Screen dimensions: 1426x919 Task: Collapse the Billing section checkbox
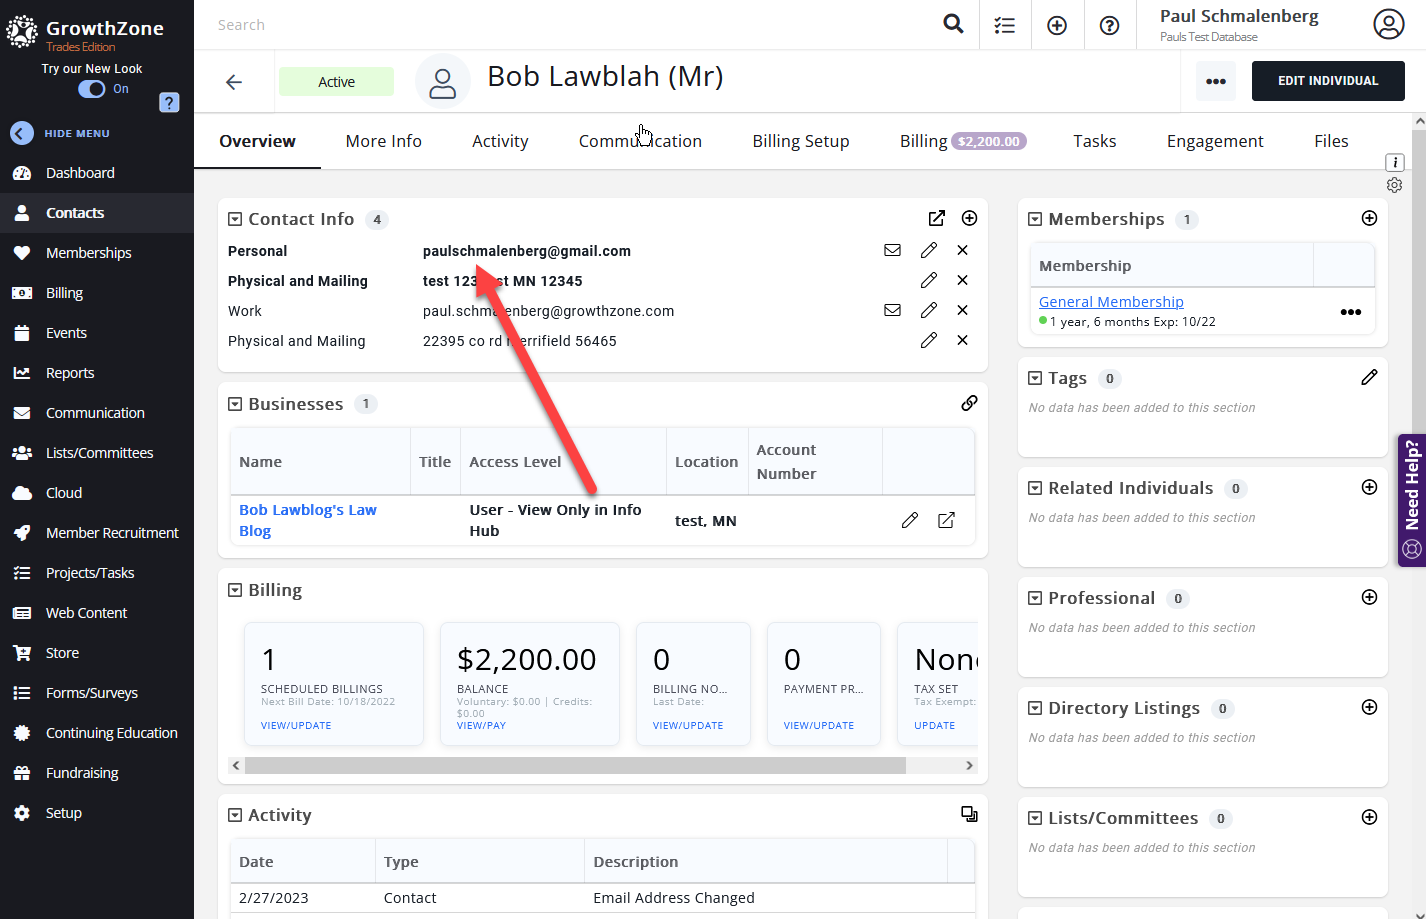coord(235,590)
